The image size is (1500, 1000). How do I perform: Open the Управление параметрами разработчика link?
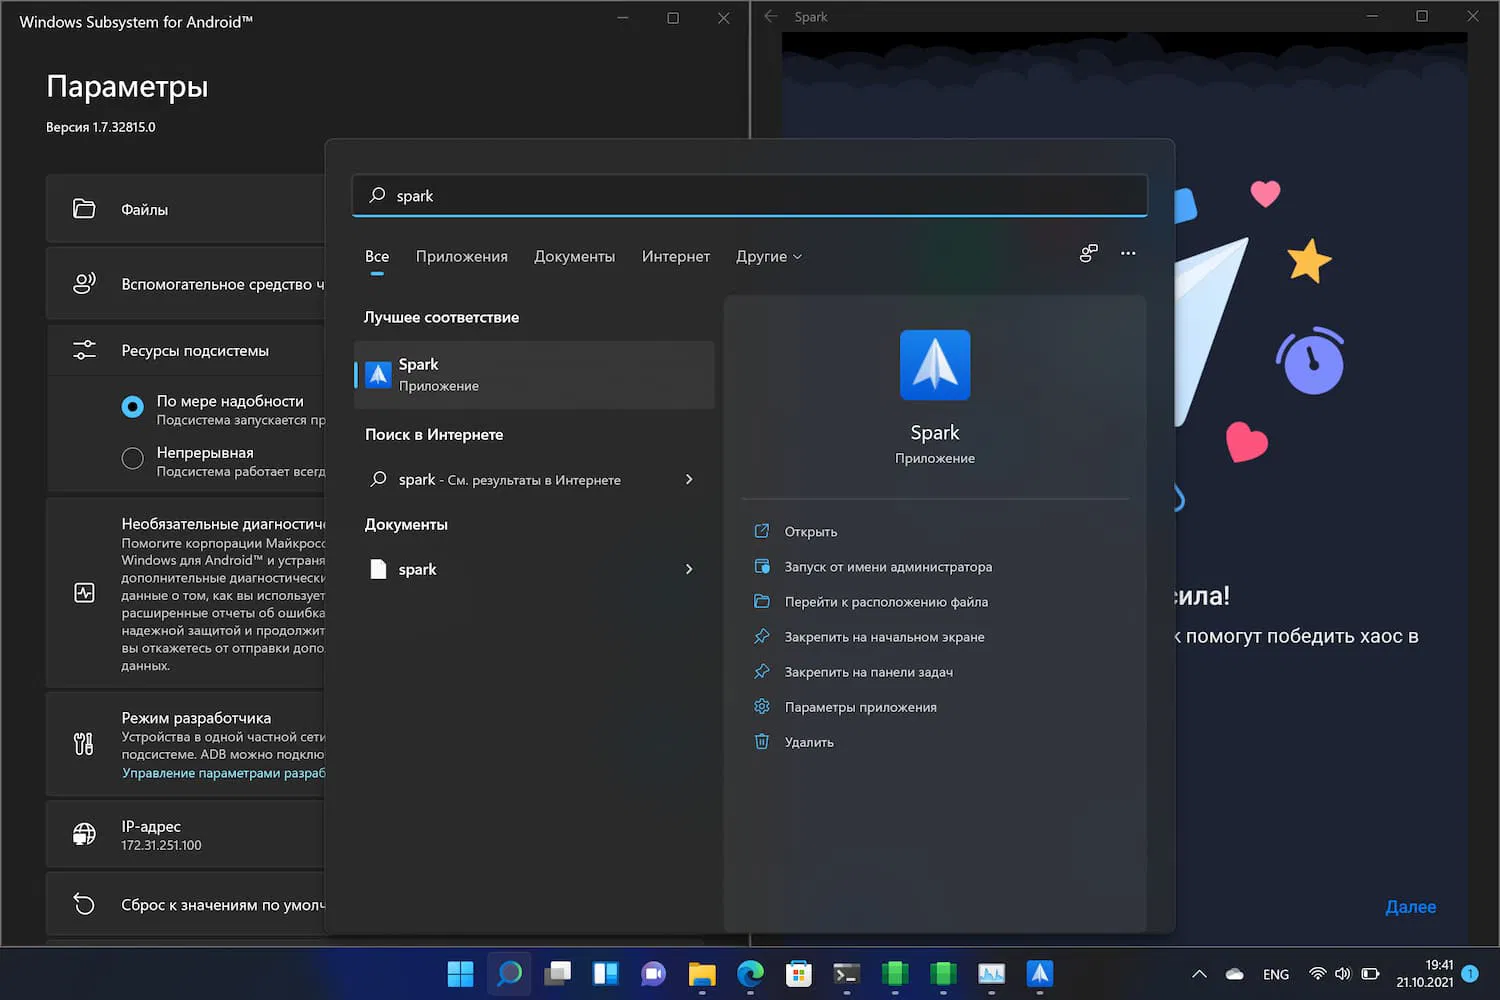[223, 773]
